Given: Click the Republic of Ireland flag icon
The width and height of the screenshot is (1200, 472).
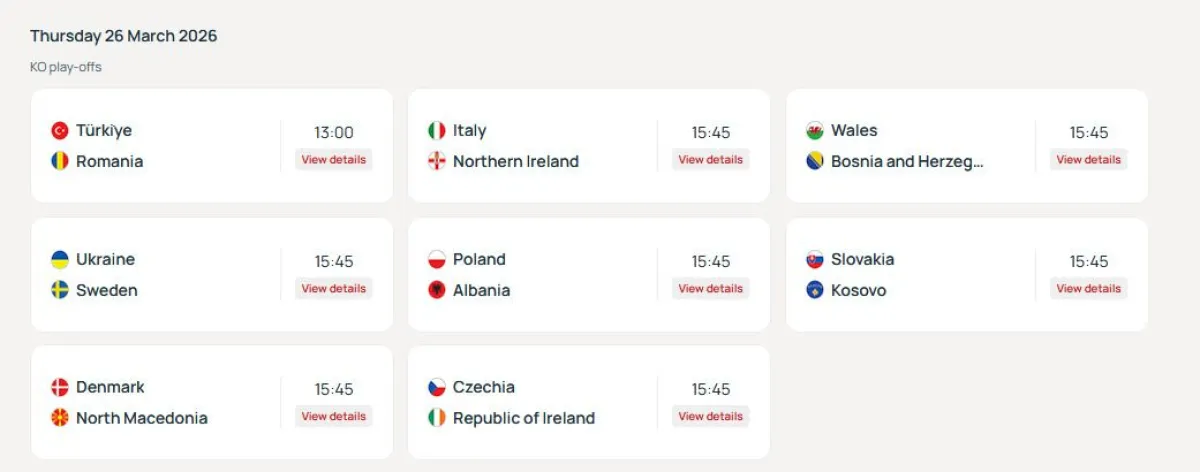Looking at the screenshot, I should pos(437,418).
